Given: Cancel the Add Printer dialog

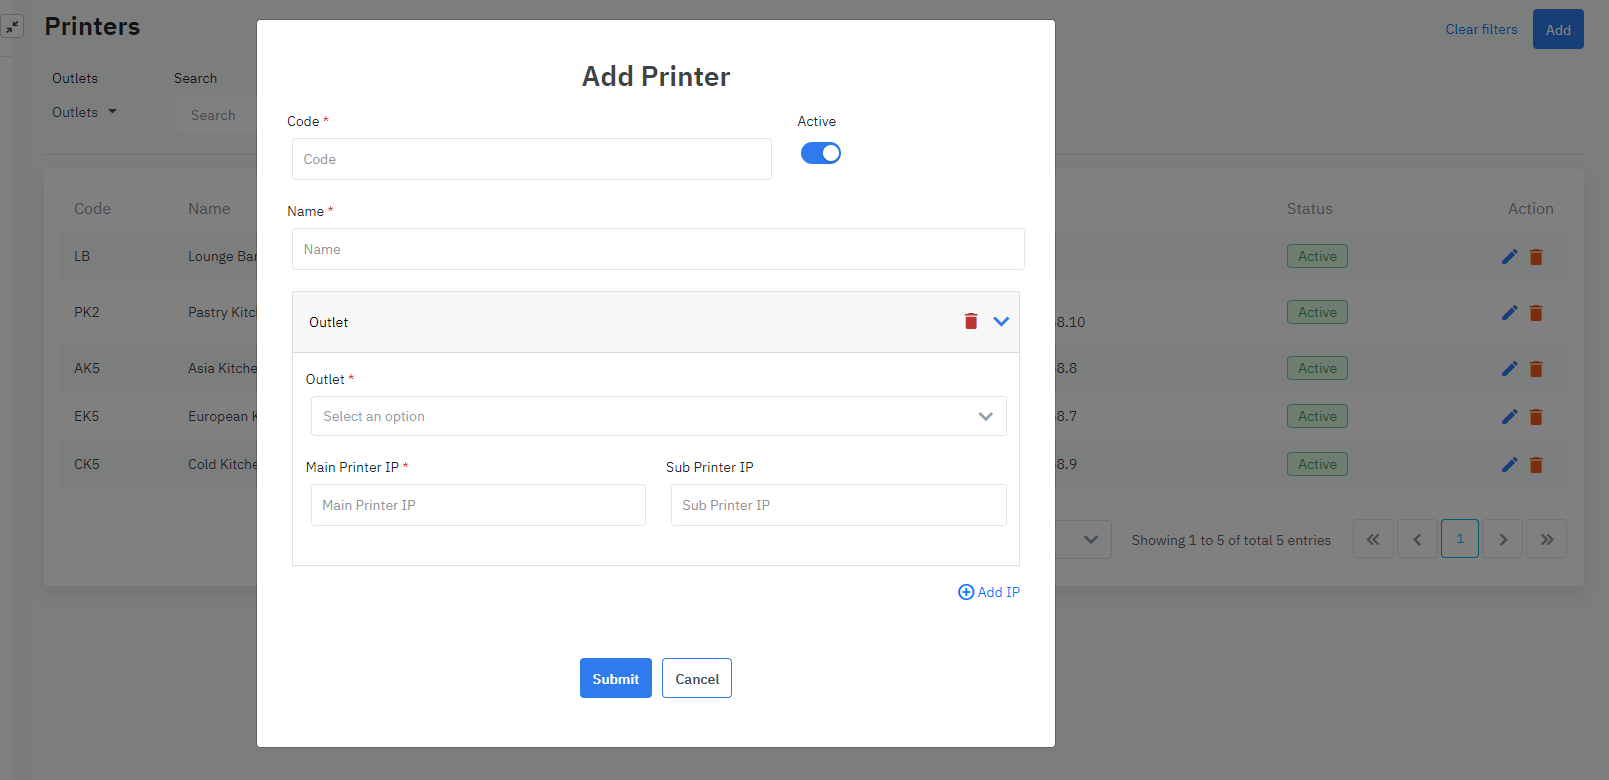Looking at the screenshot, I should click(x=696, y=678).
